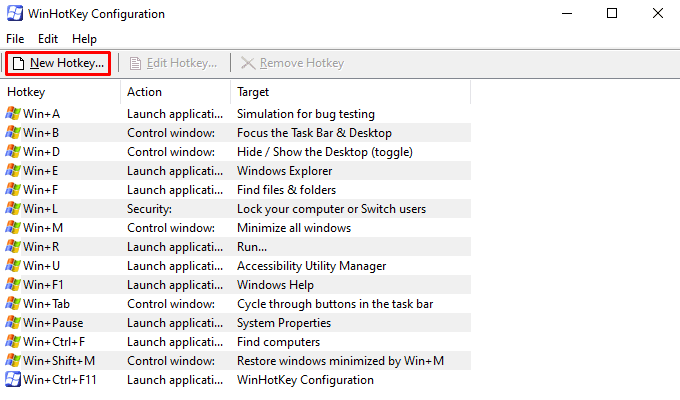680x400 pixels.
Task: Click the Target column header
Action: [350, 92]
